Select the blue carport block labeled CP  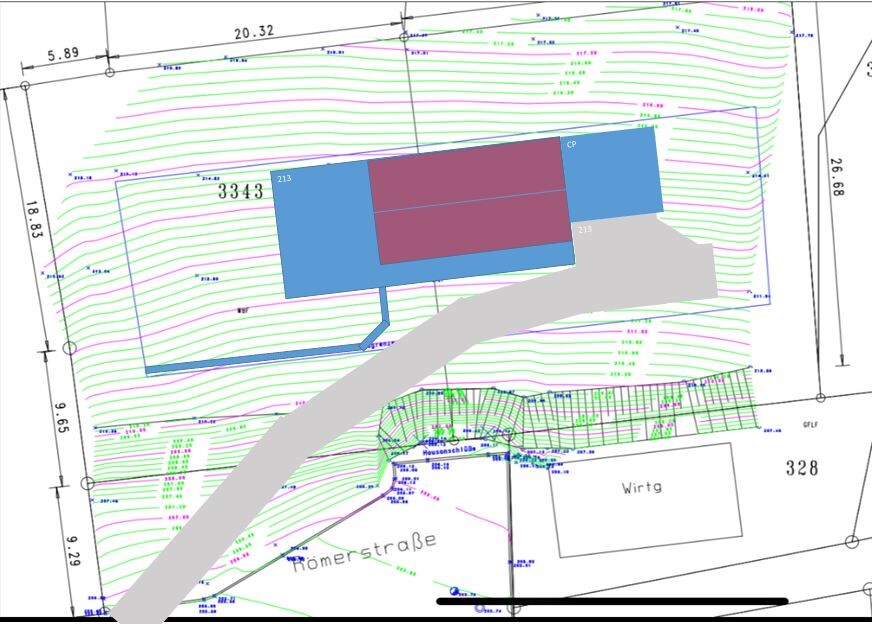point(611,175)
